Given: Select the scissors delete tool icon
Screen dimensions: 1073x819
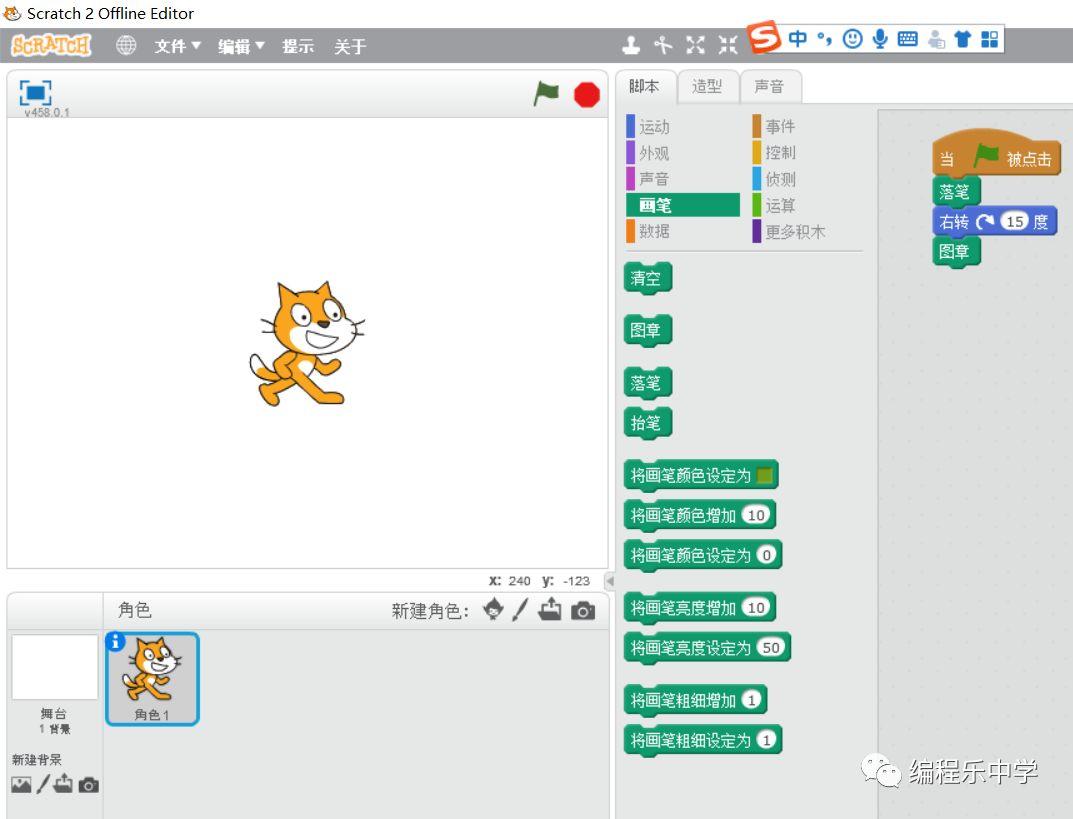Looking at the screenshot, I should point(662,45).
